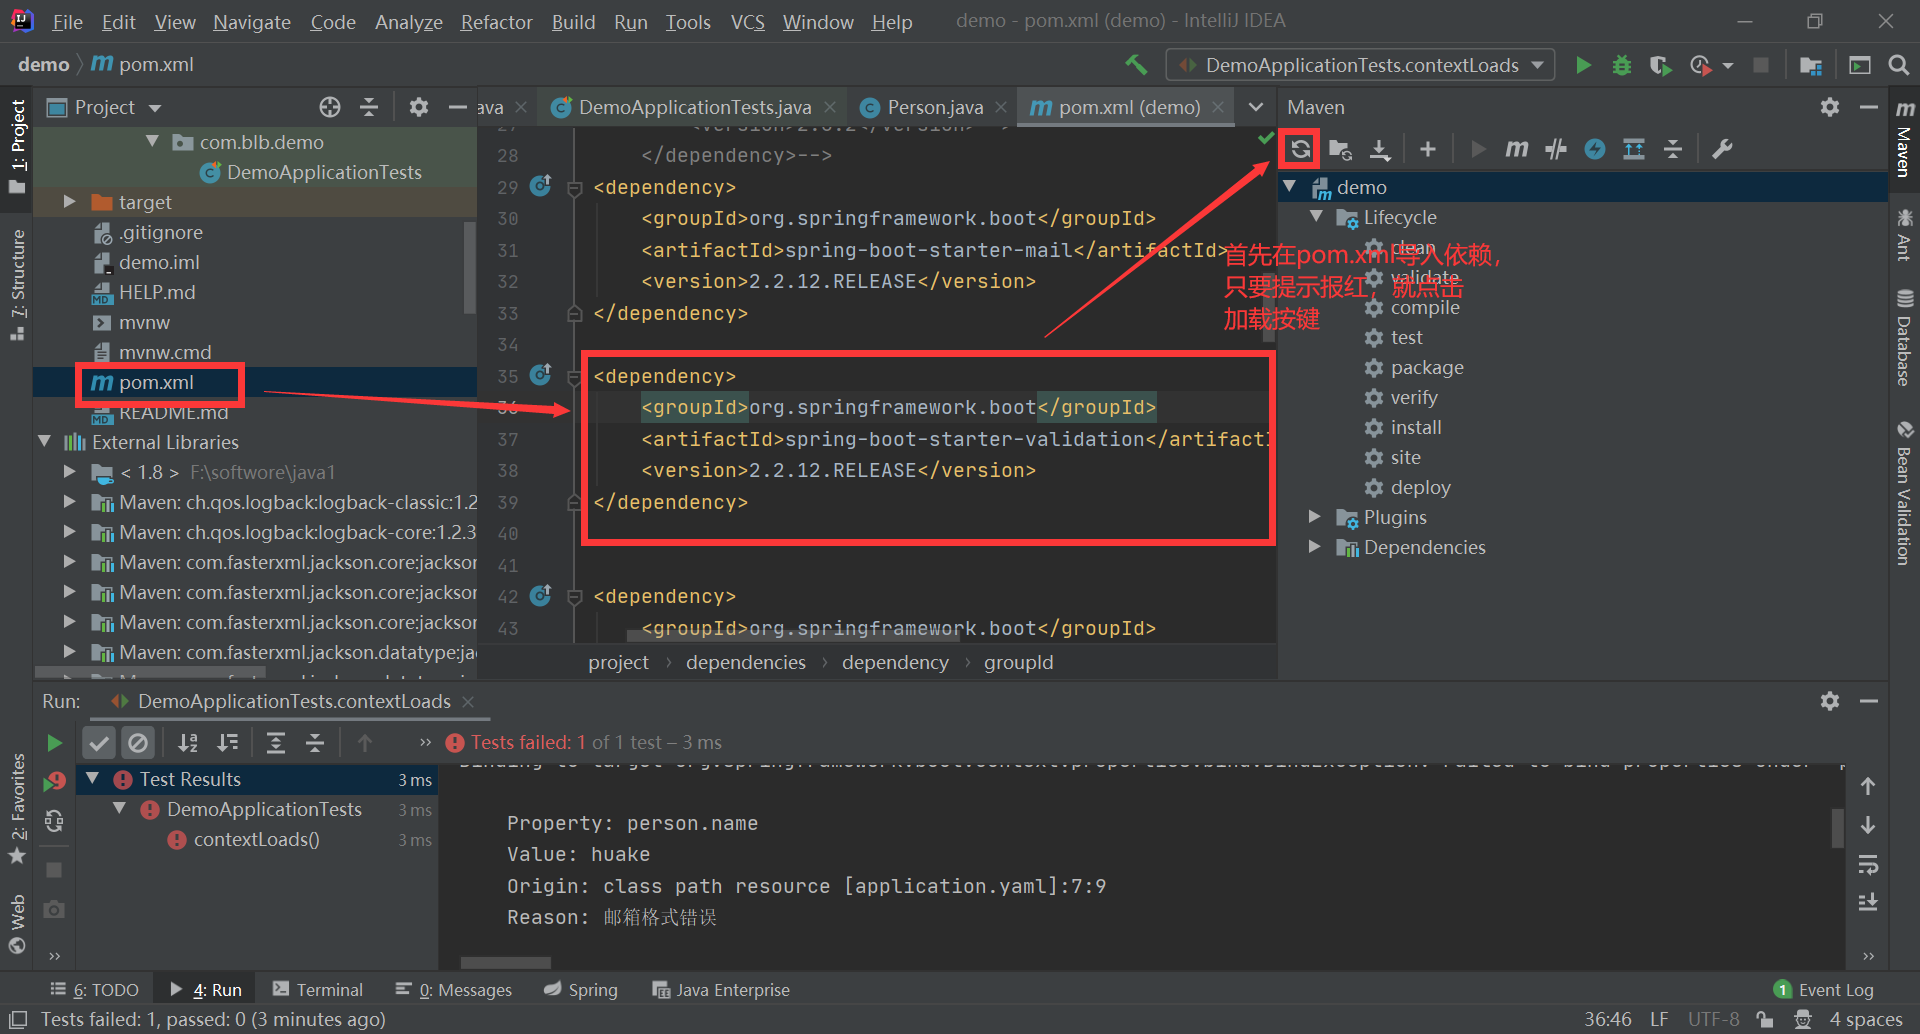Toggle soft-wrap in run console
The height and width of the screenshot is (1034, 1920).
[1868, 865]
